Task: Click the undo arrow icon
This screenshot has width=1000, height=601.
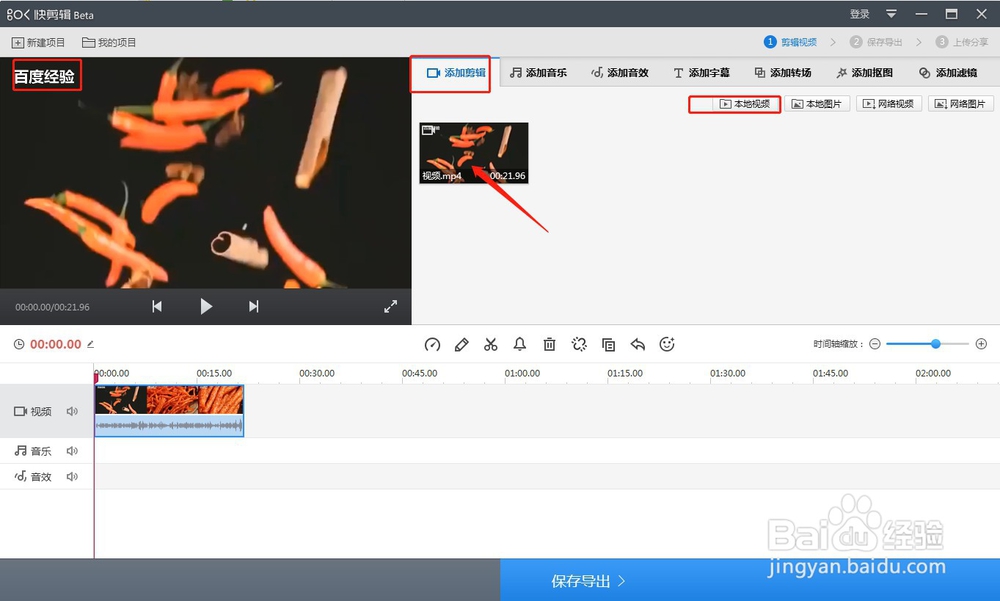Action: tap(639, 344)
